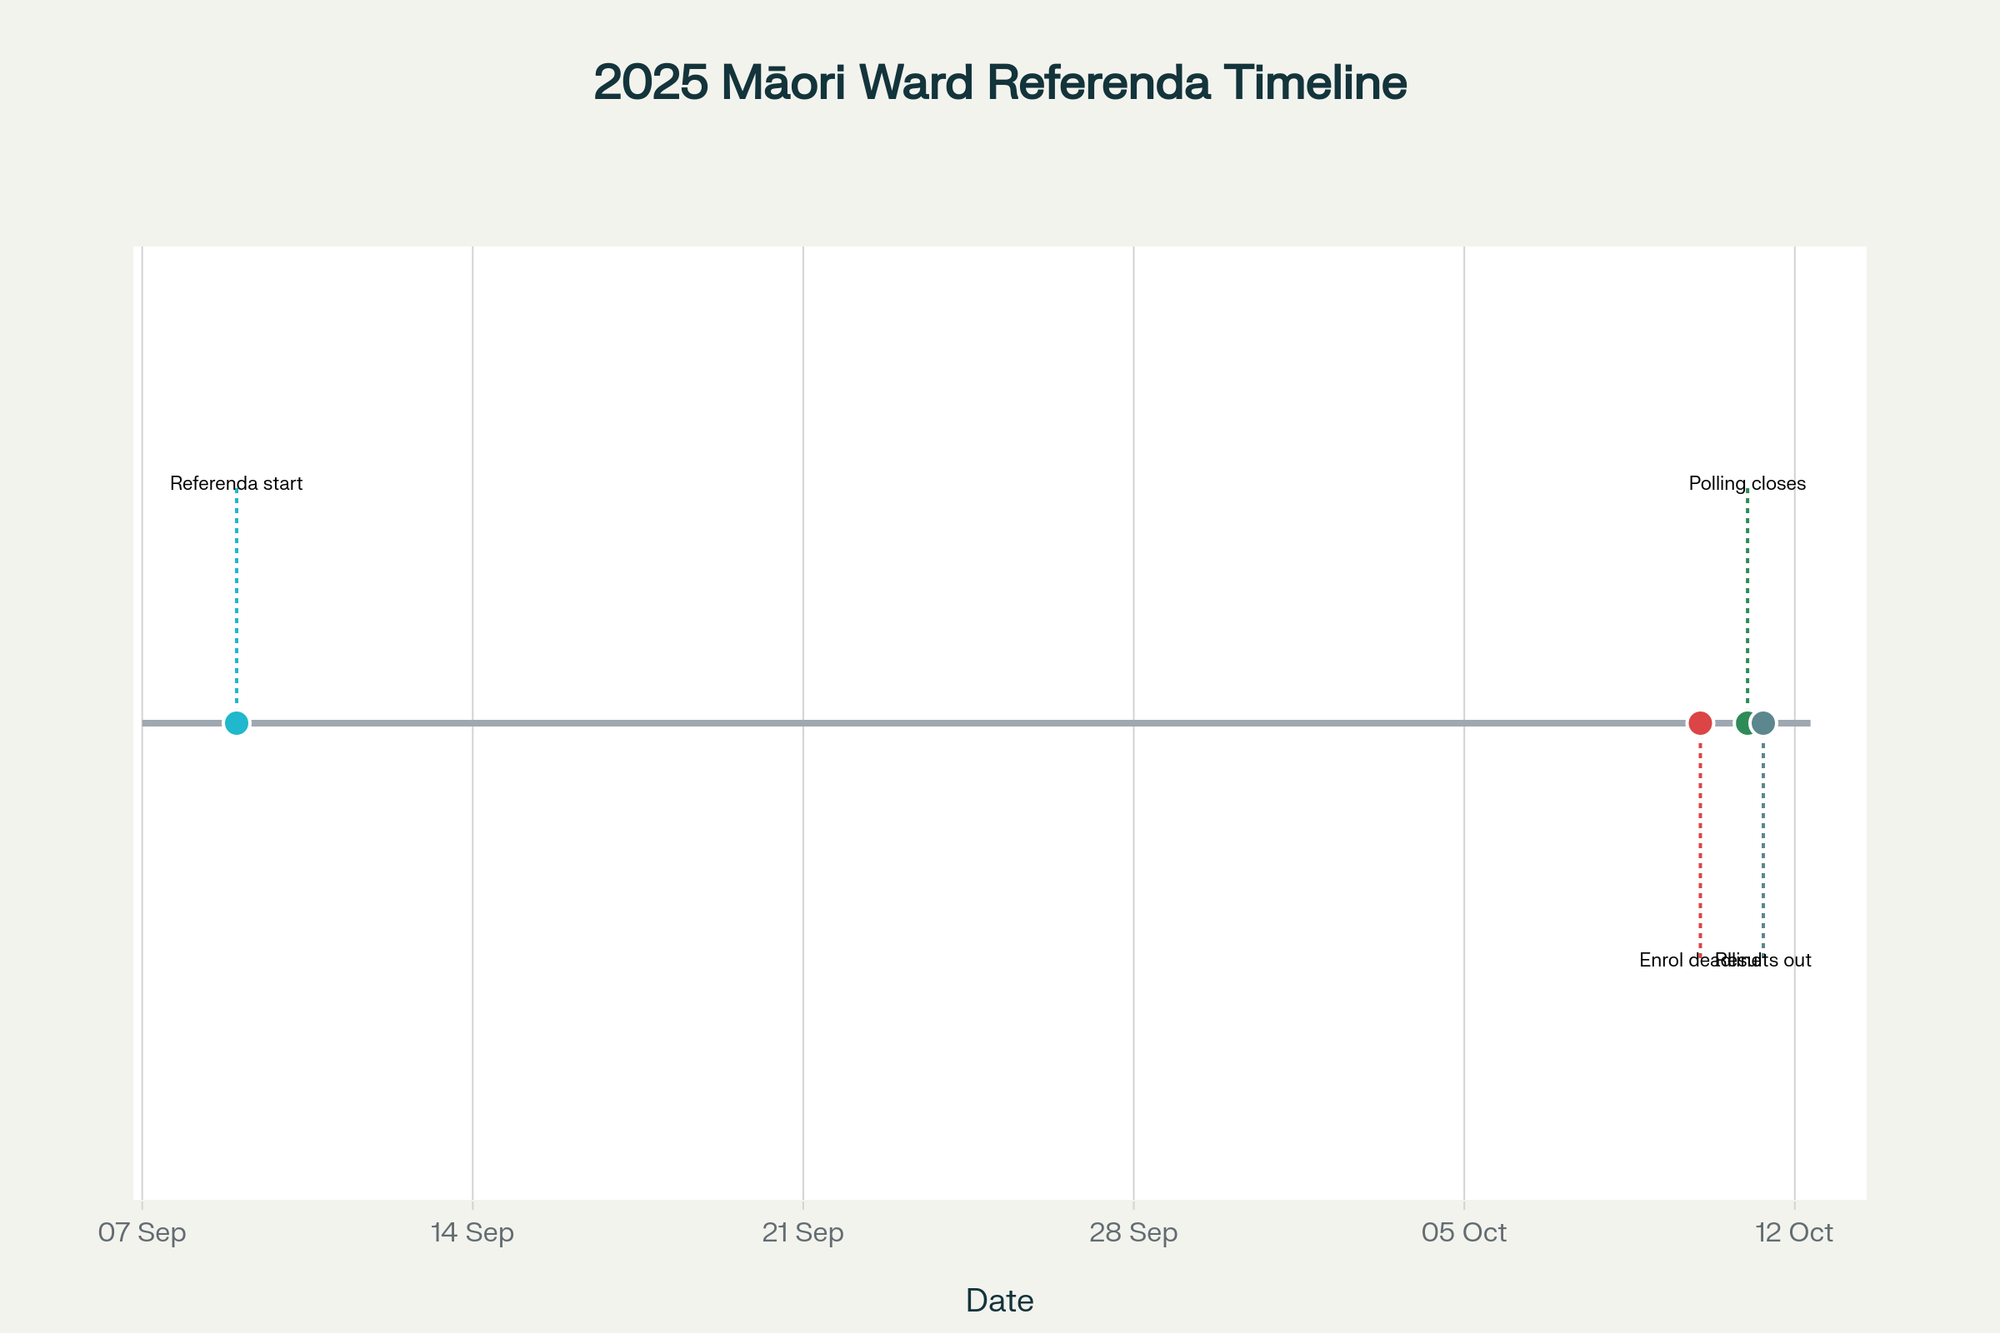Click the "Date" x-axis title
The width and height of the screenshot is (2000, 1333).
tap(1000, 1301)
